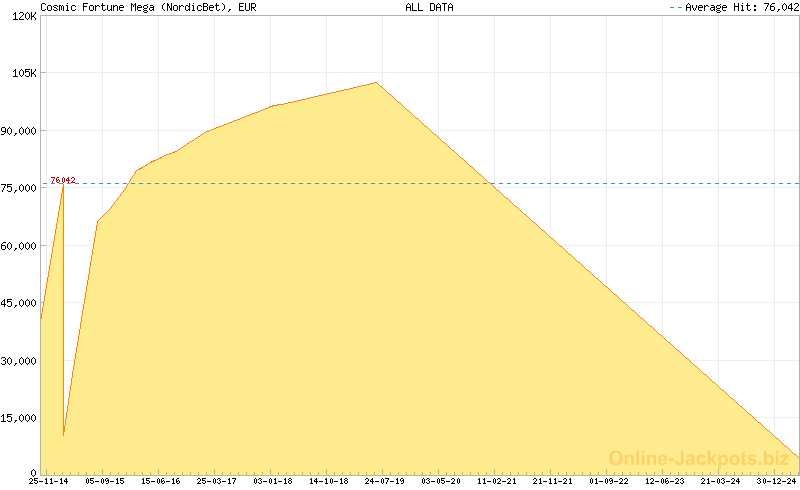Click the lowest dip point after first hit
The image size is (800, 490).
pos(64,435)
